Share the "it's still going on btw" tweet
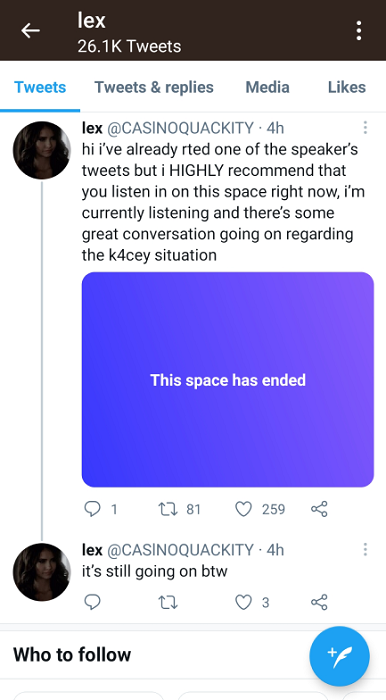 [319, 602]
